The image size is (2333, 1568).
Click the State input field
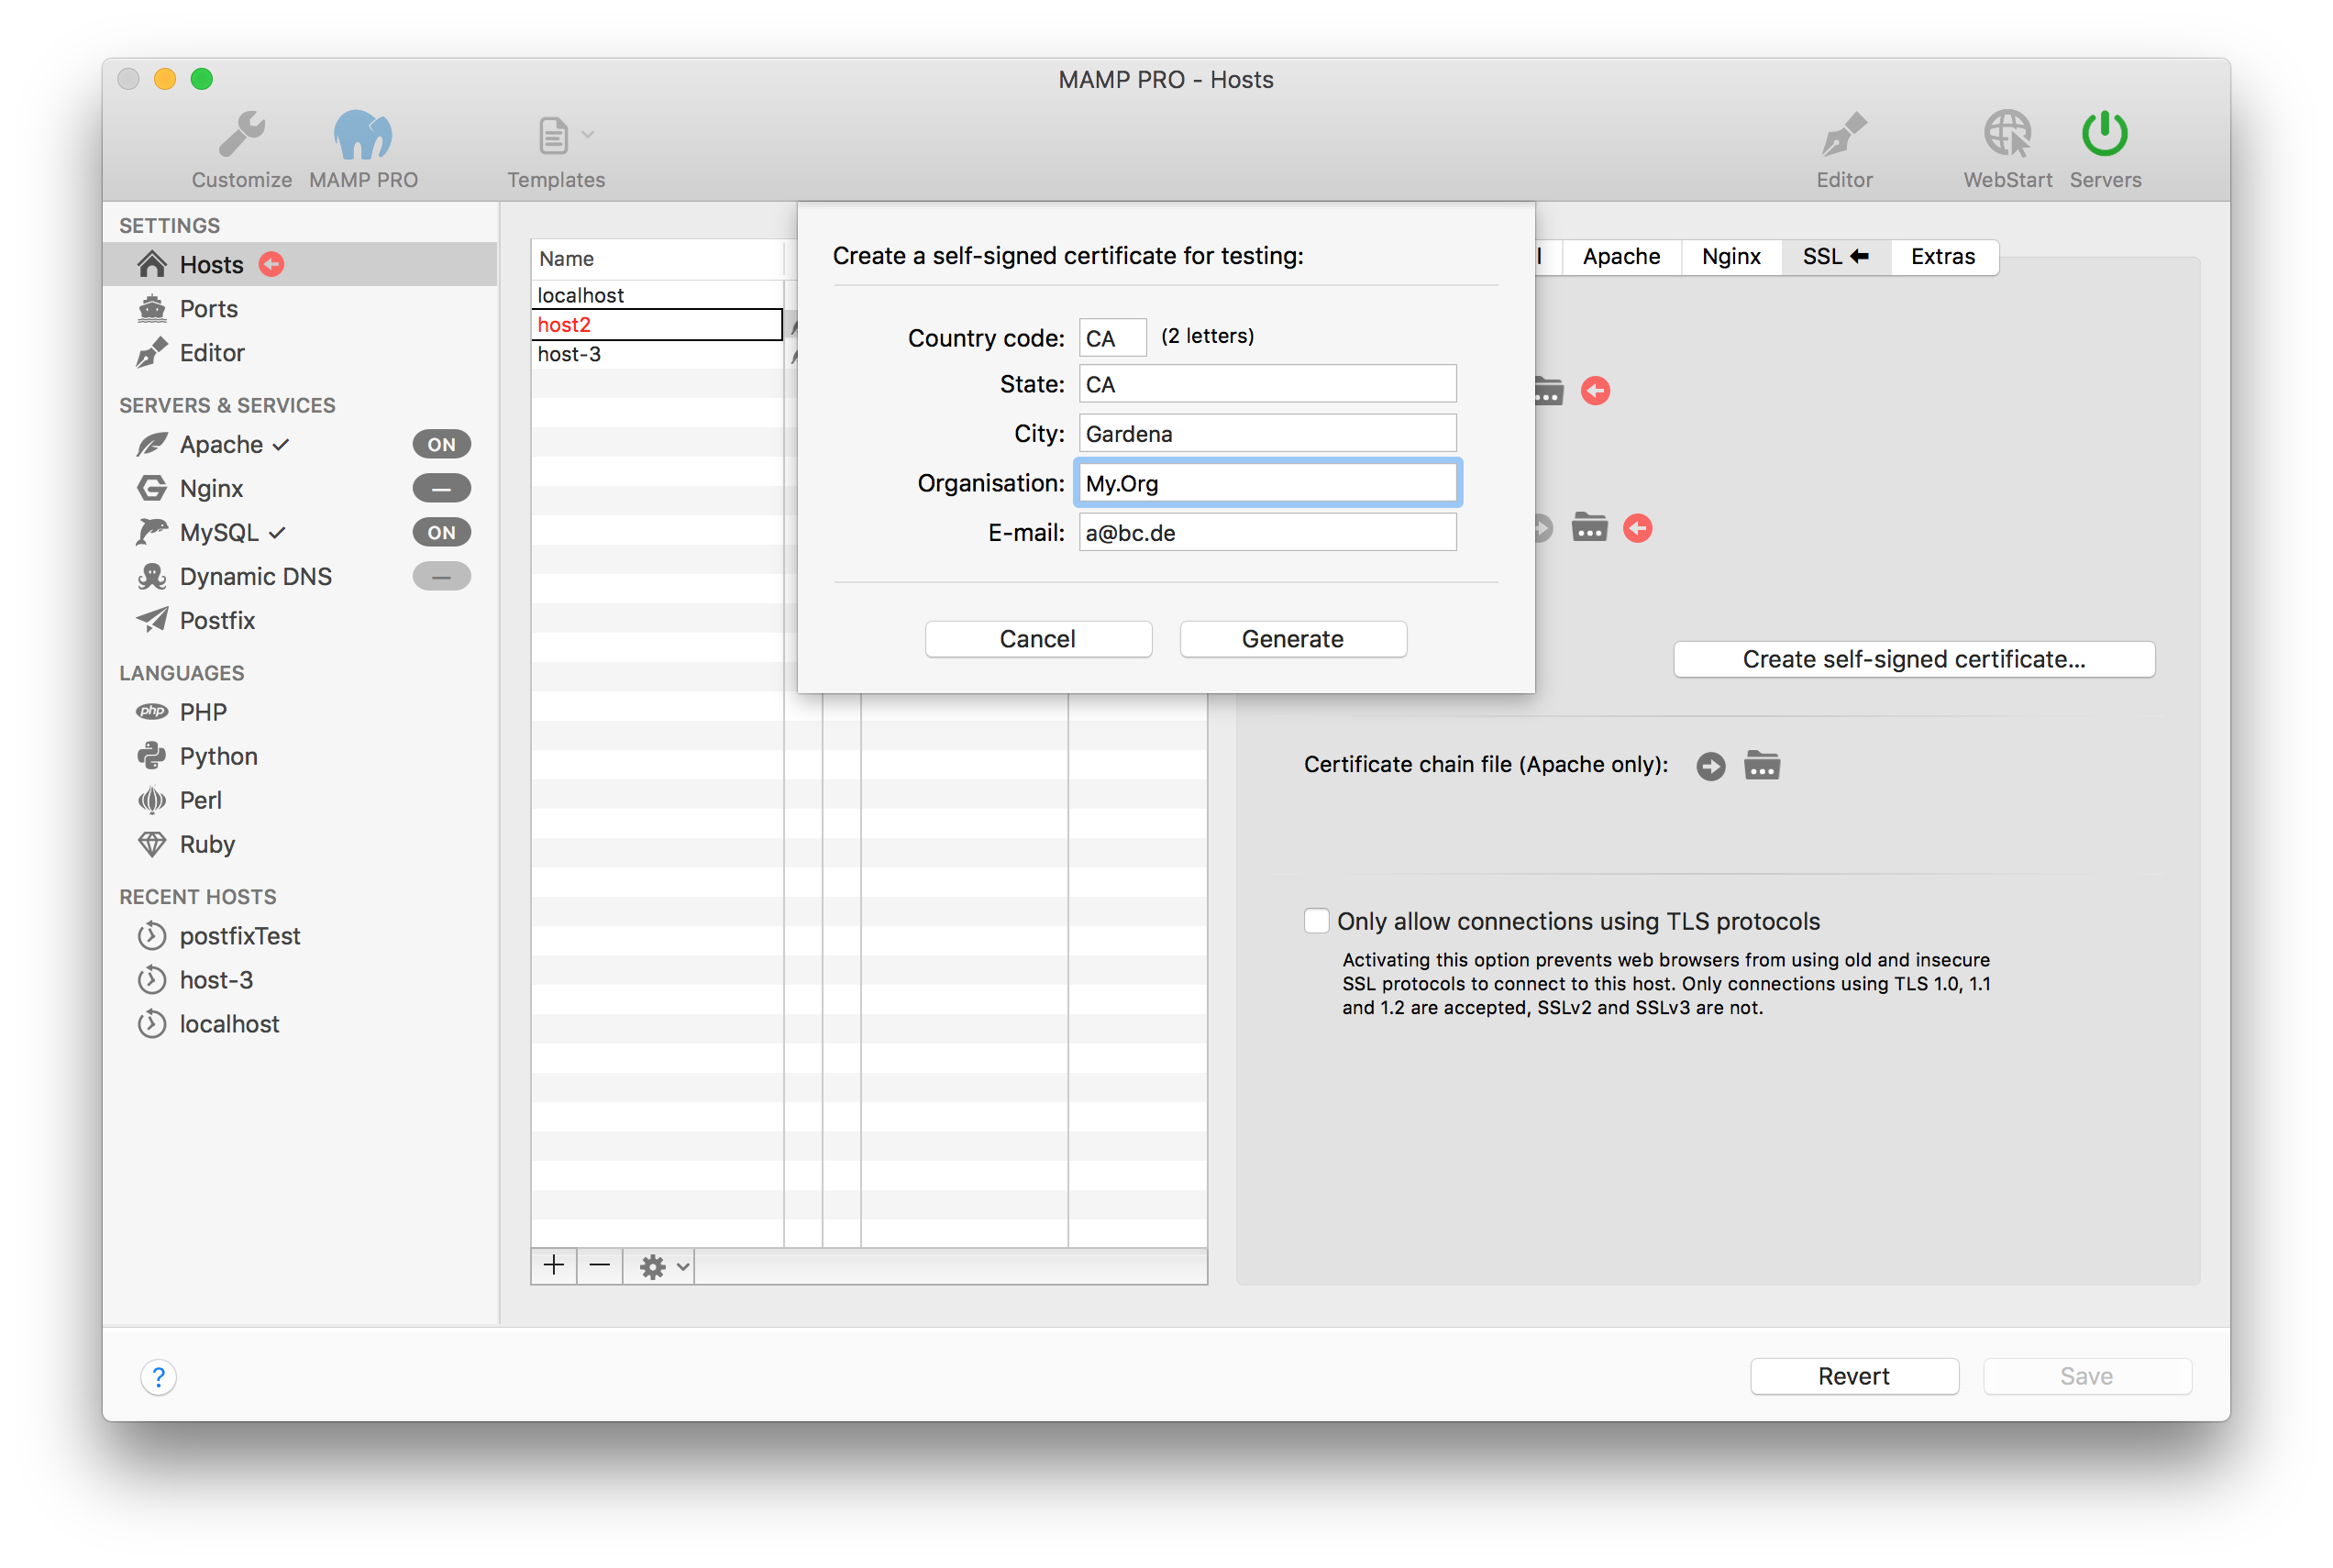(1267, 384)
